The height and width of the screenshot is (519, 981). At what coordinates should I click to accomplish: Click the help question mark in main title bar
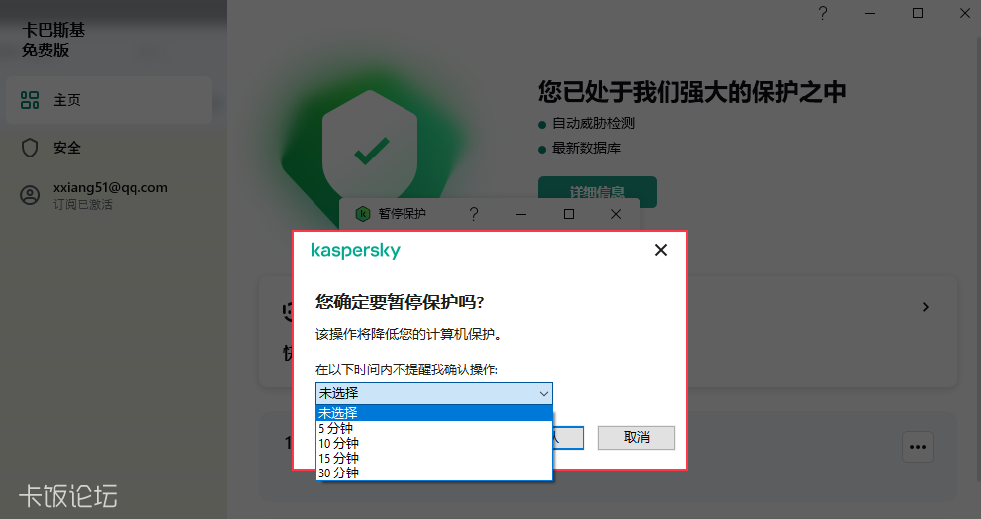(823, 13)
